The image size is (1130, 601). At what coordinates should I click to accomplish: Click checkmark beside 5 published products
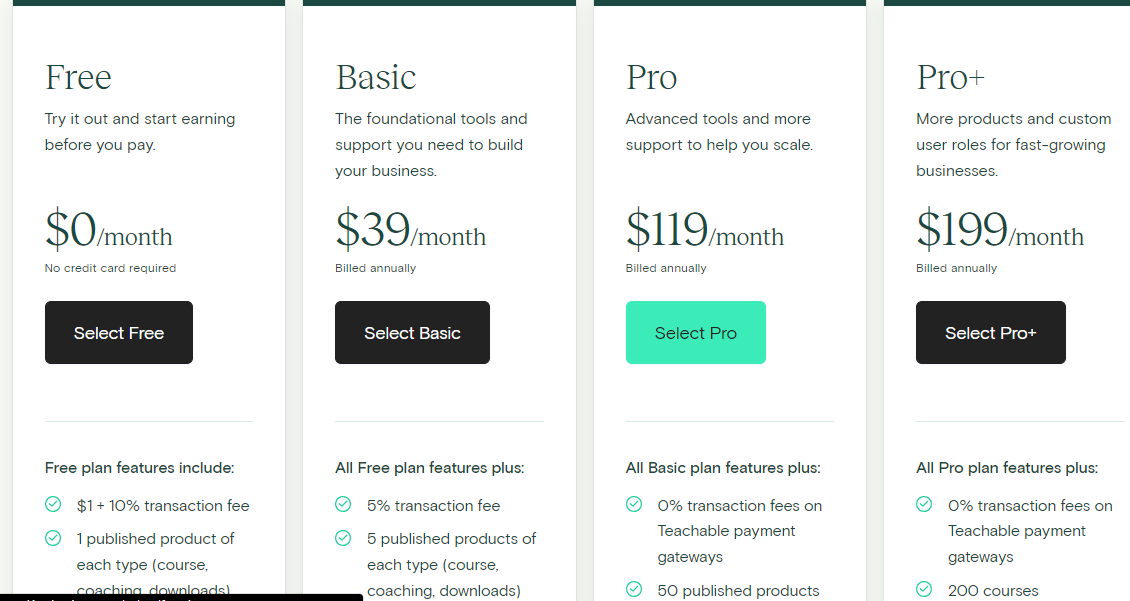(x=343, y=538)
